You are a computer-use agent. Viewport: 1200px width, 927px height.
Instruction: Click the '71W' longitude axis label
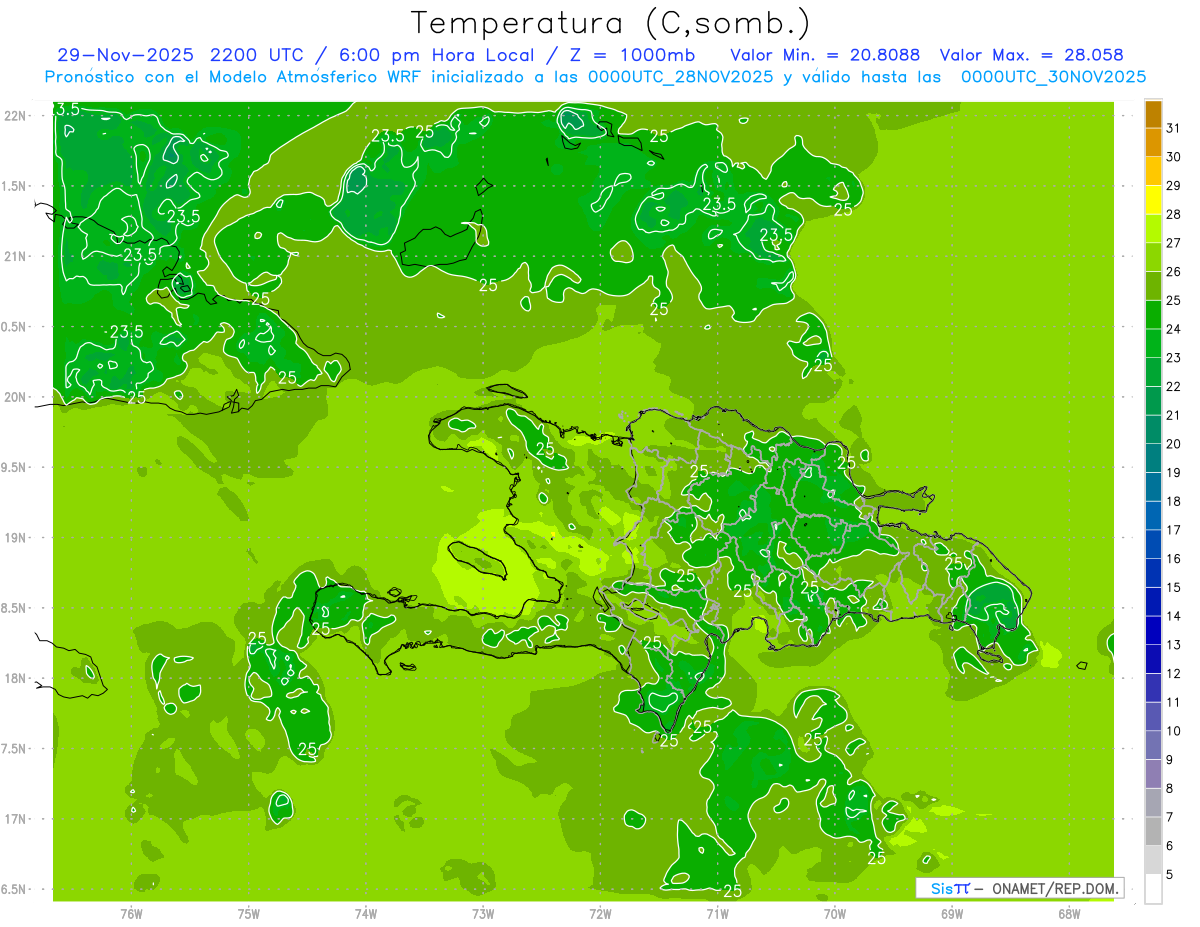point(717,914)
